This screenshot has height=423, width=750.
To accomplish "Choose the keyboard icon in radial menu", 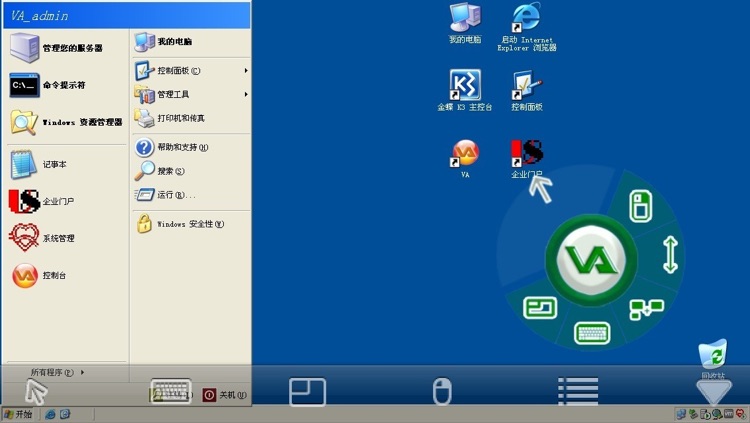I will (592, 333).
